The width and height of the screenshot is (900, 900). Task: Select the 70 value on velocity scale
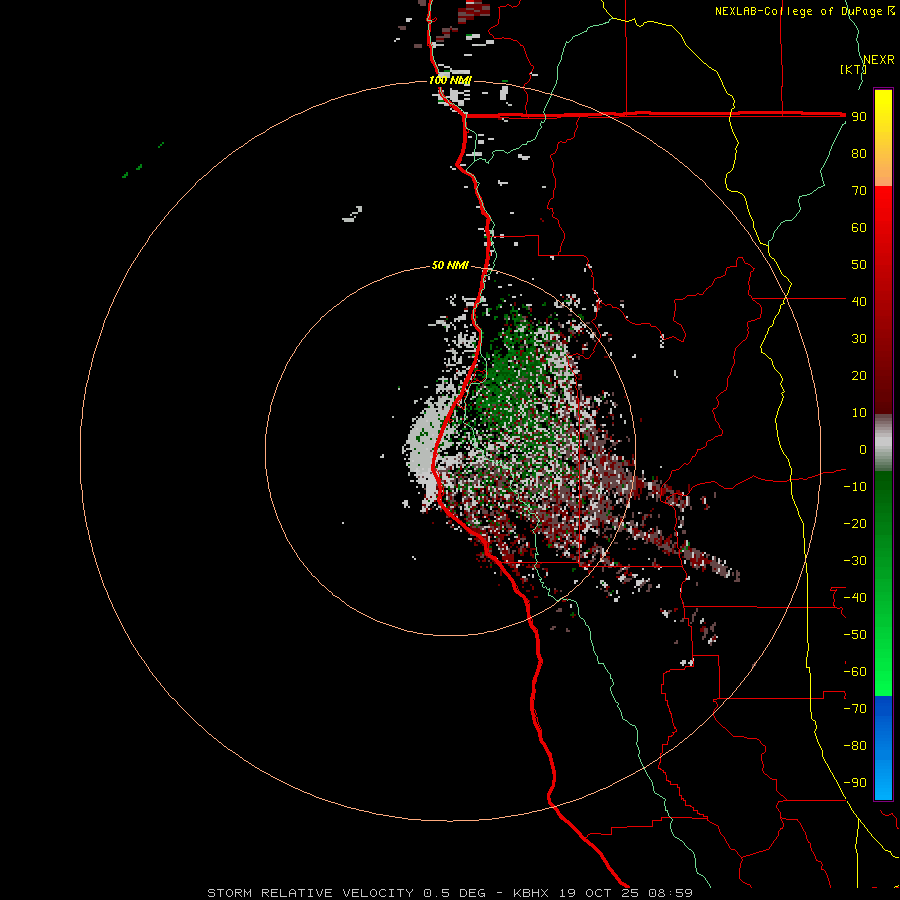pos(859,191)
